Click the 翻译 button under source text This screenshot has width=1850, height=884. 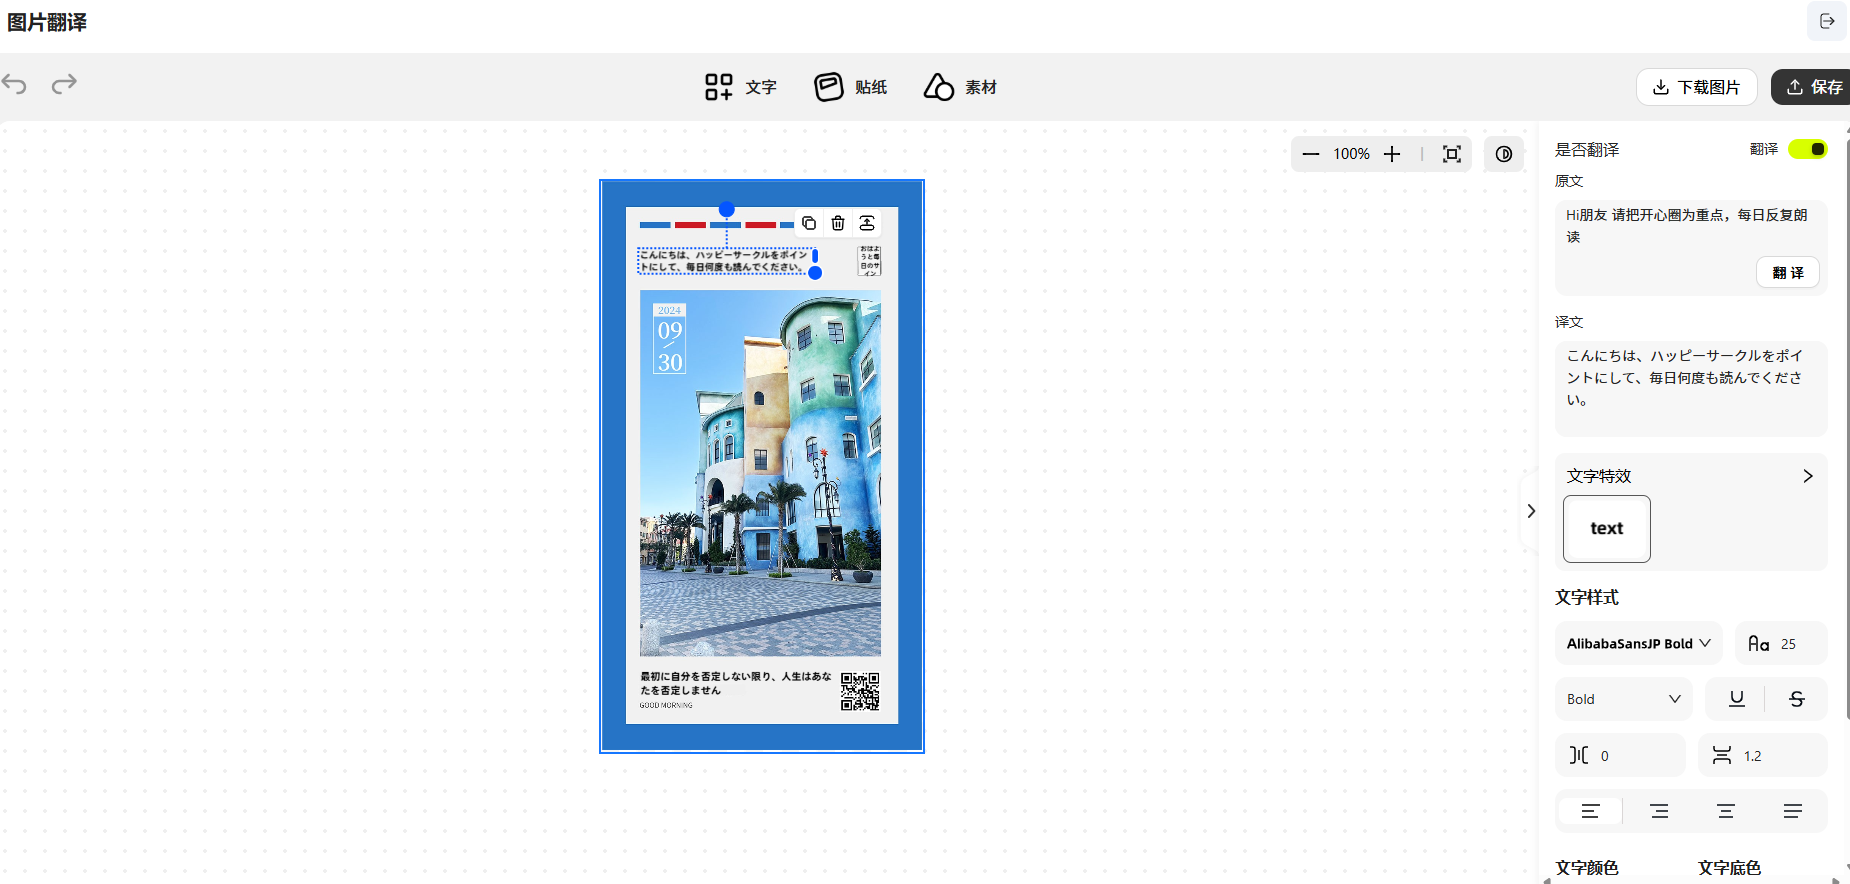point(1787,273)
